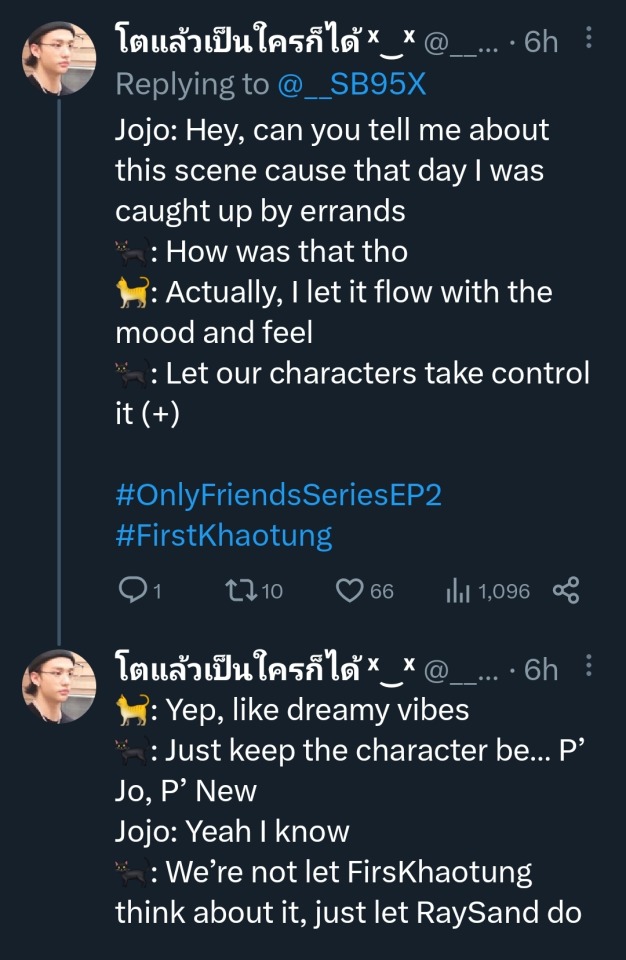Image resolution: width=626 pixels, height=960 pixels.
Task: Open the @__SB95X mention link
Action: tap(353, 85)
